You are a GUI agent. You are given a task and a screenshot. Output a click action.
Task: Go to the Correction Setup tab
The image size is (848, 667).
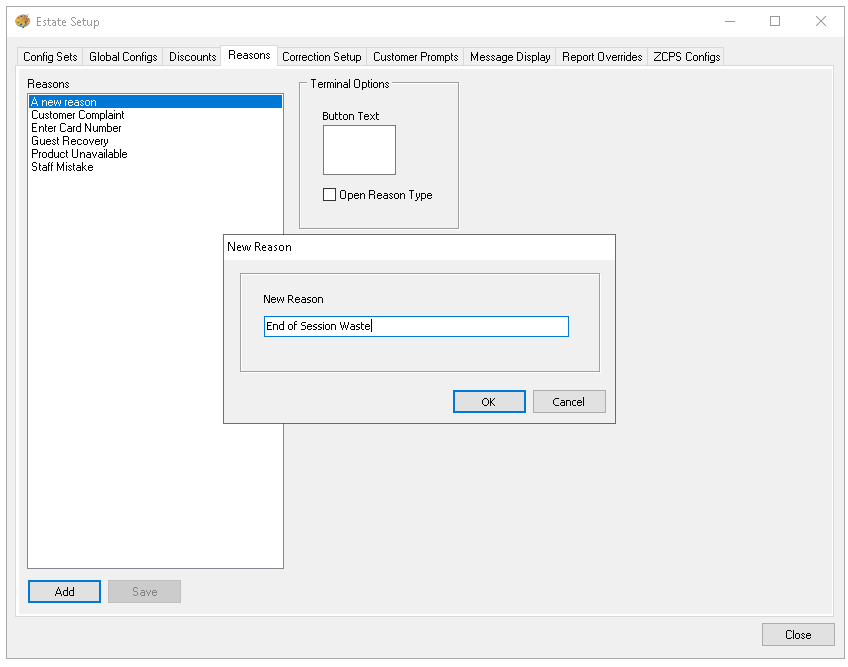[x=321, y=57]
